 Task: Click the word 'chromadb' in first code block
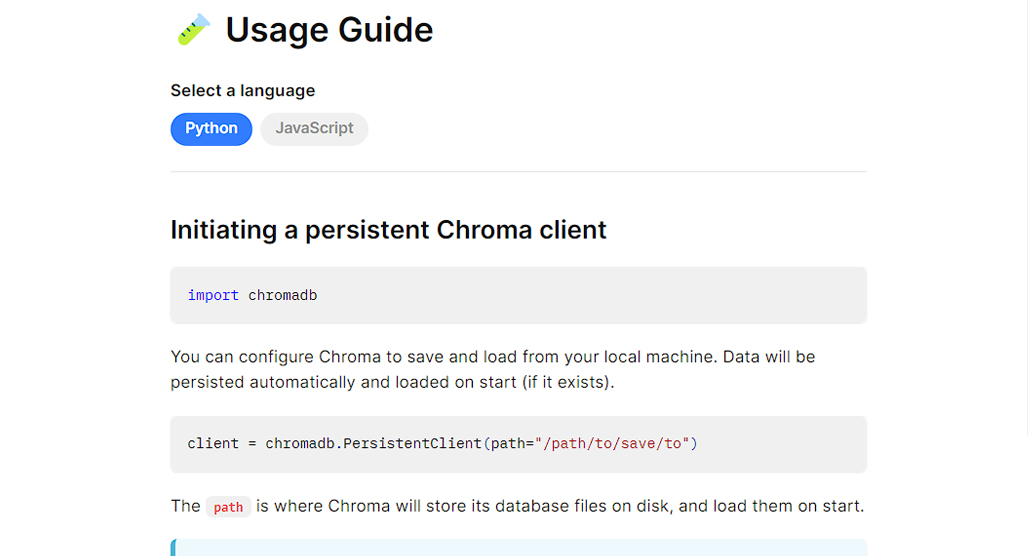283,296
